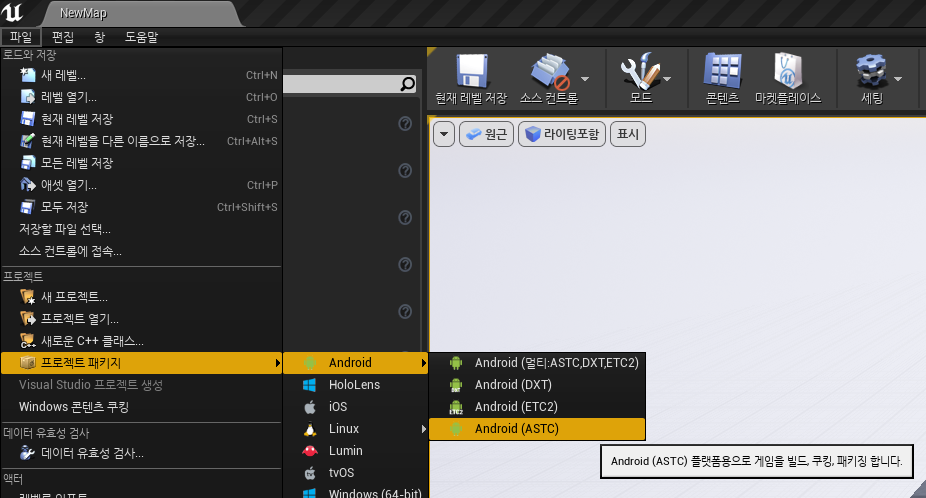Expand the Android submenu arrow

pos(423,363)
